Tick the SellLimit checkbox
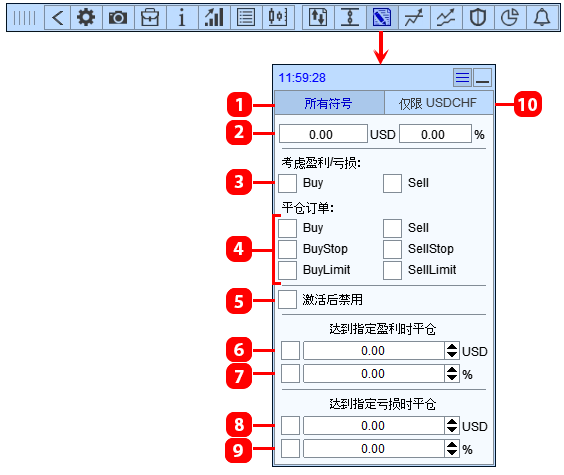This screenshot has width=564, height=475. click(x=392, y=270)
